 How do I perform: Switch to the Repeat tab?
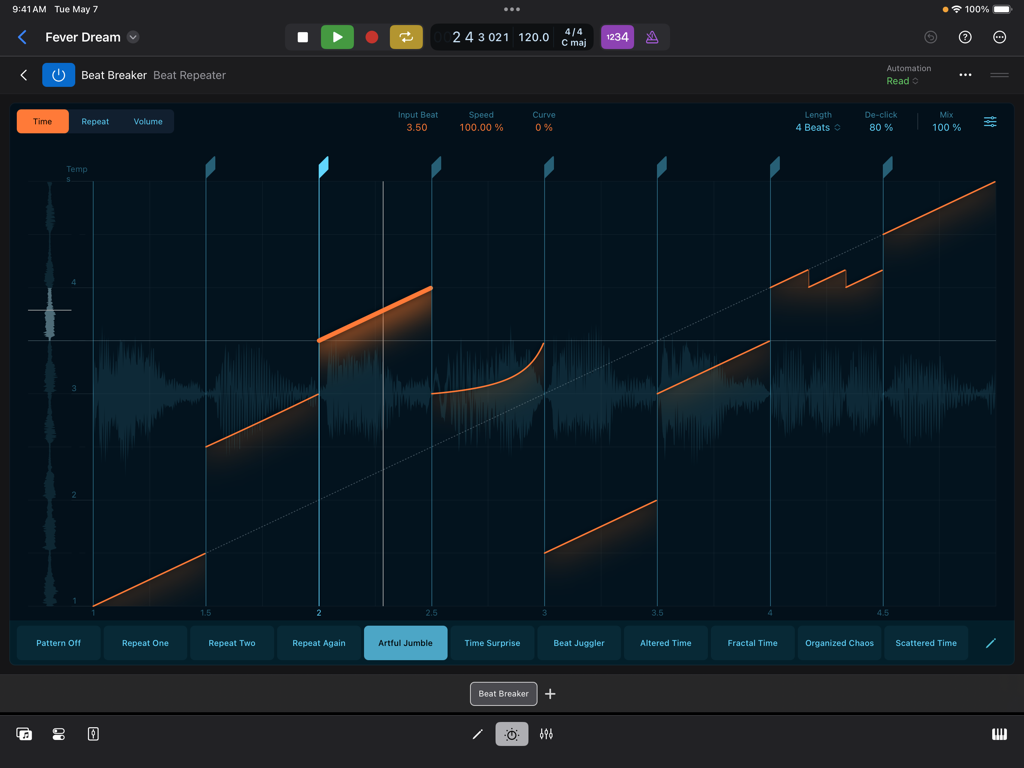point(95,121)
